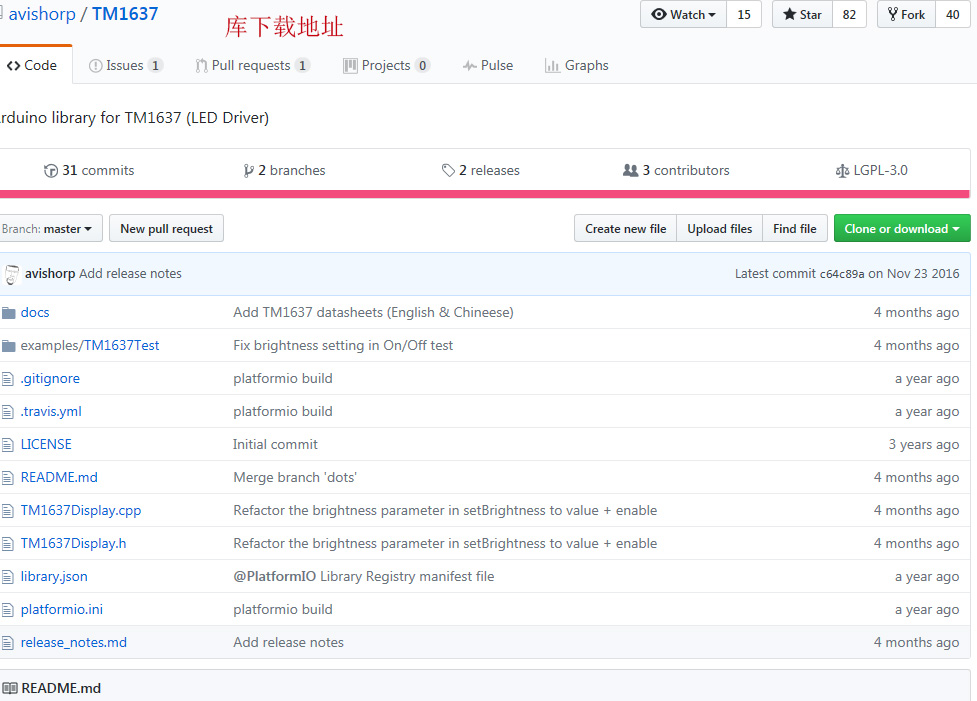
Task: Click the examples folder icon
Action: tap(8, 346)
